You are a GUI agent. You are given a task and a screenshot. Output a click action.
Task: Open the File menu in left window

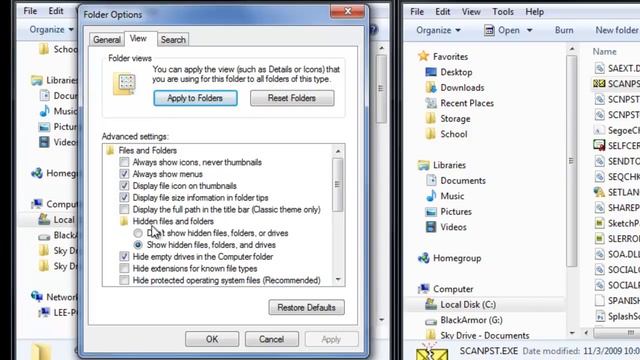click(x=30, y=11)
